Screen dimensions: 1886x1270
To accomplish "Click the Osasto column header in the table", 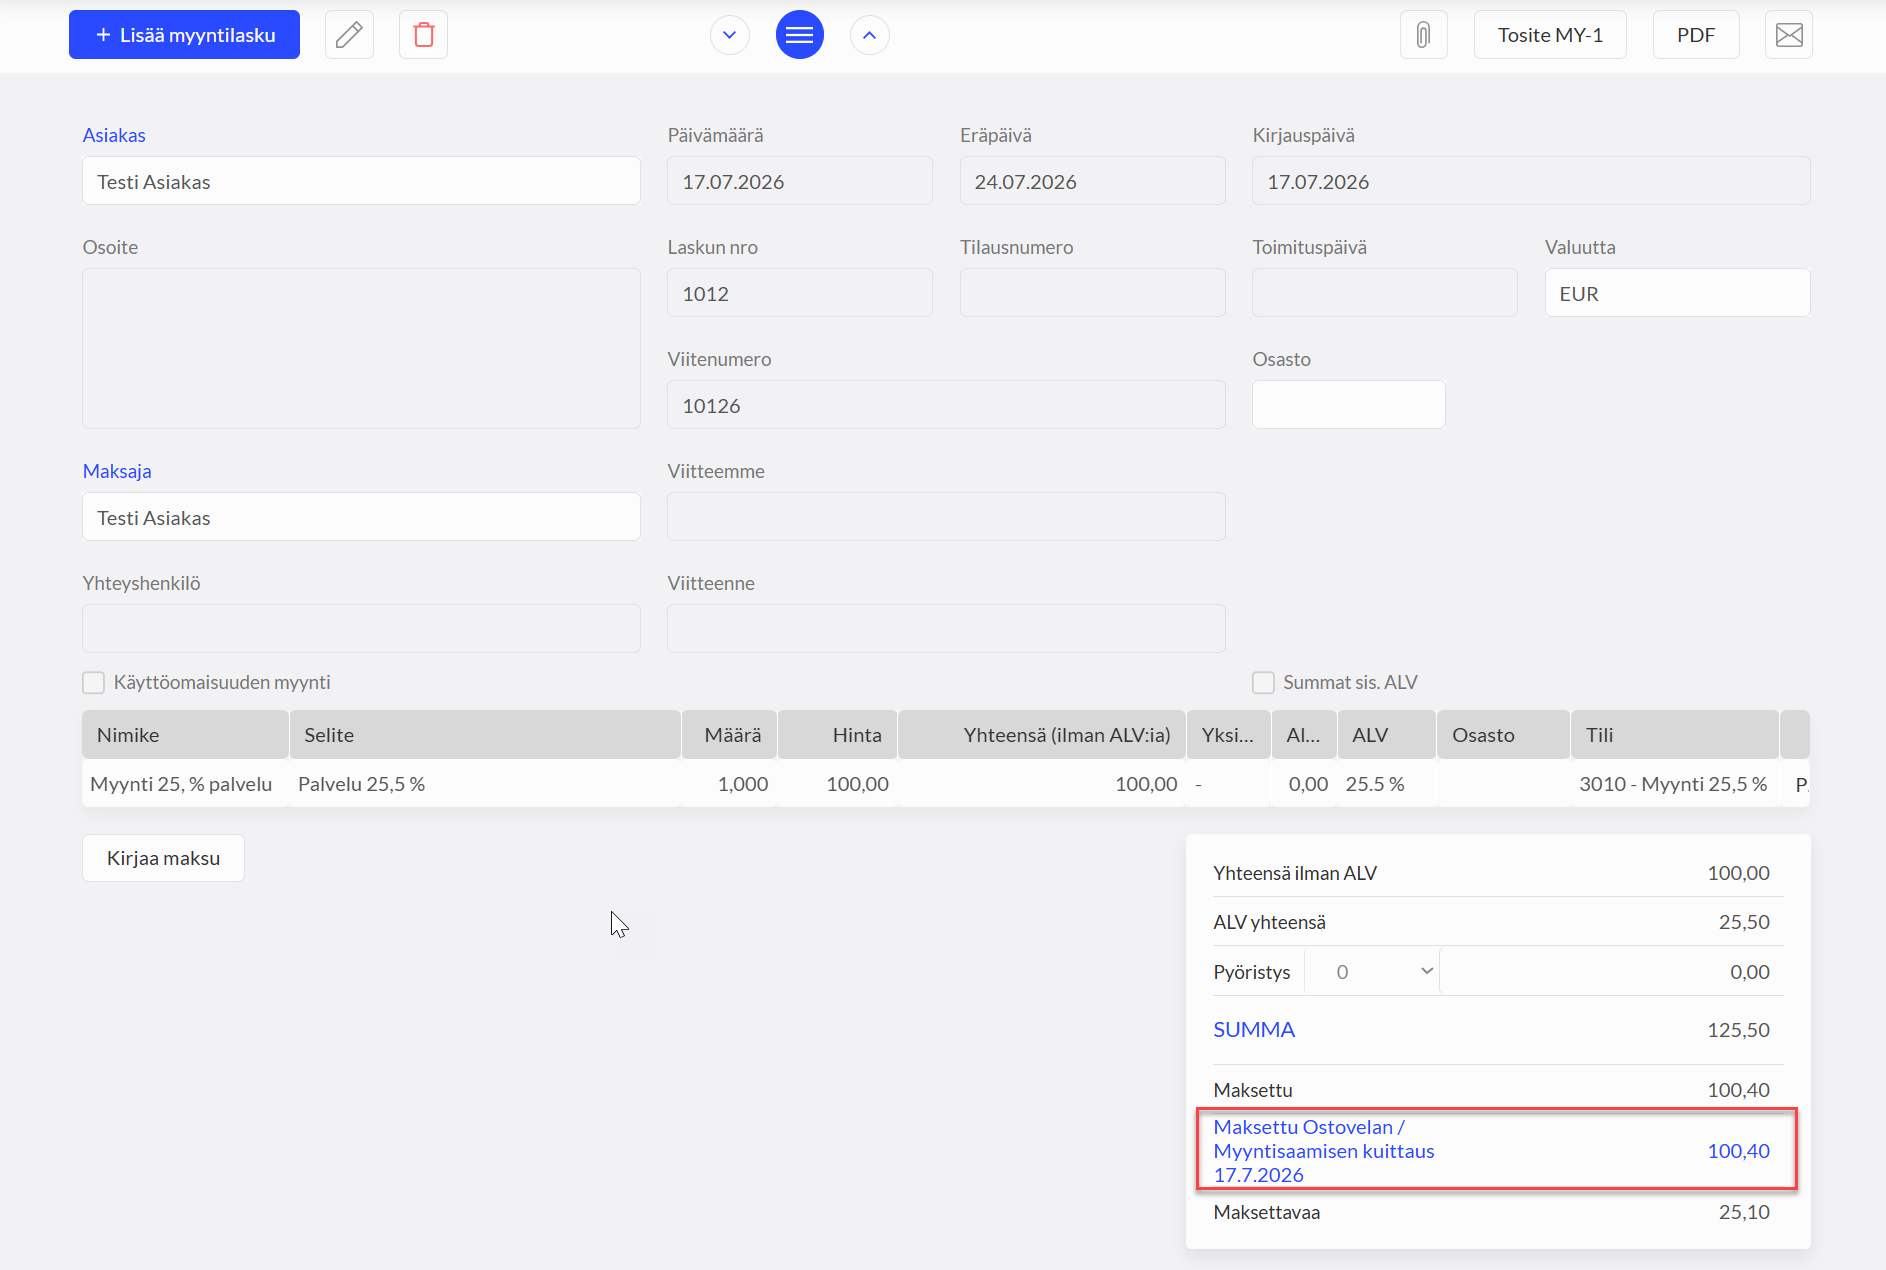I will (1503, 735).
